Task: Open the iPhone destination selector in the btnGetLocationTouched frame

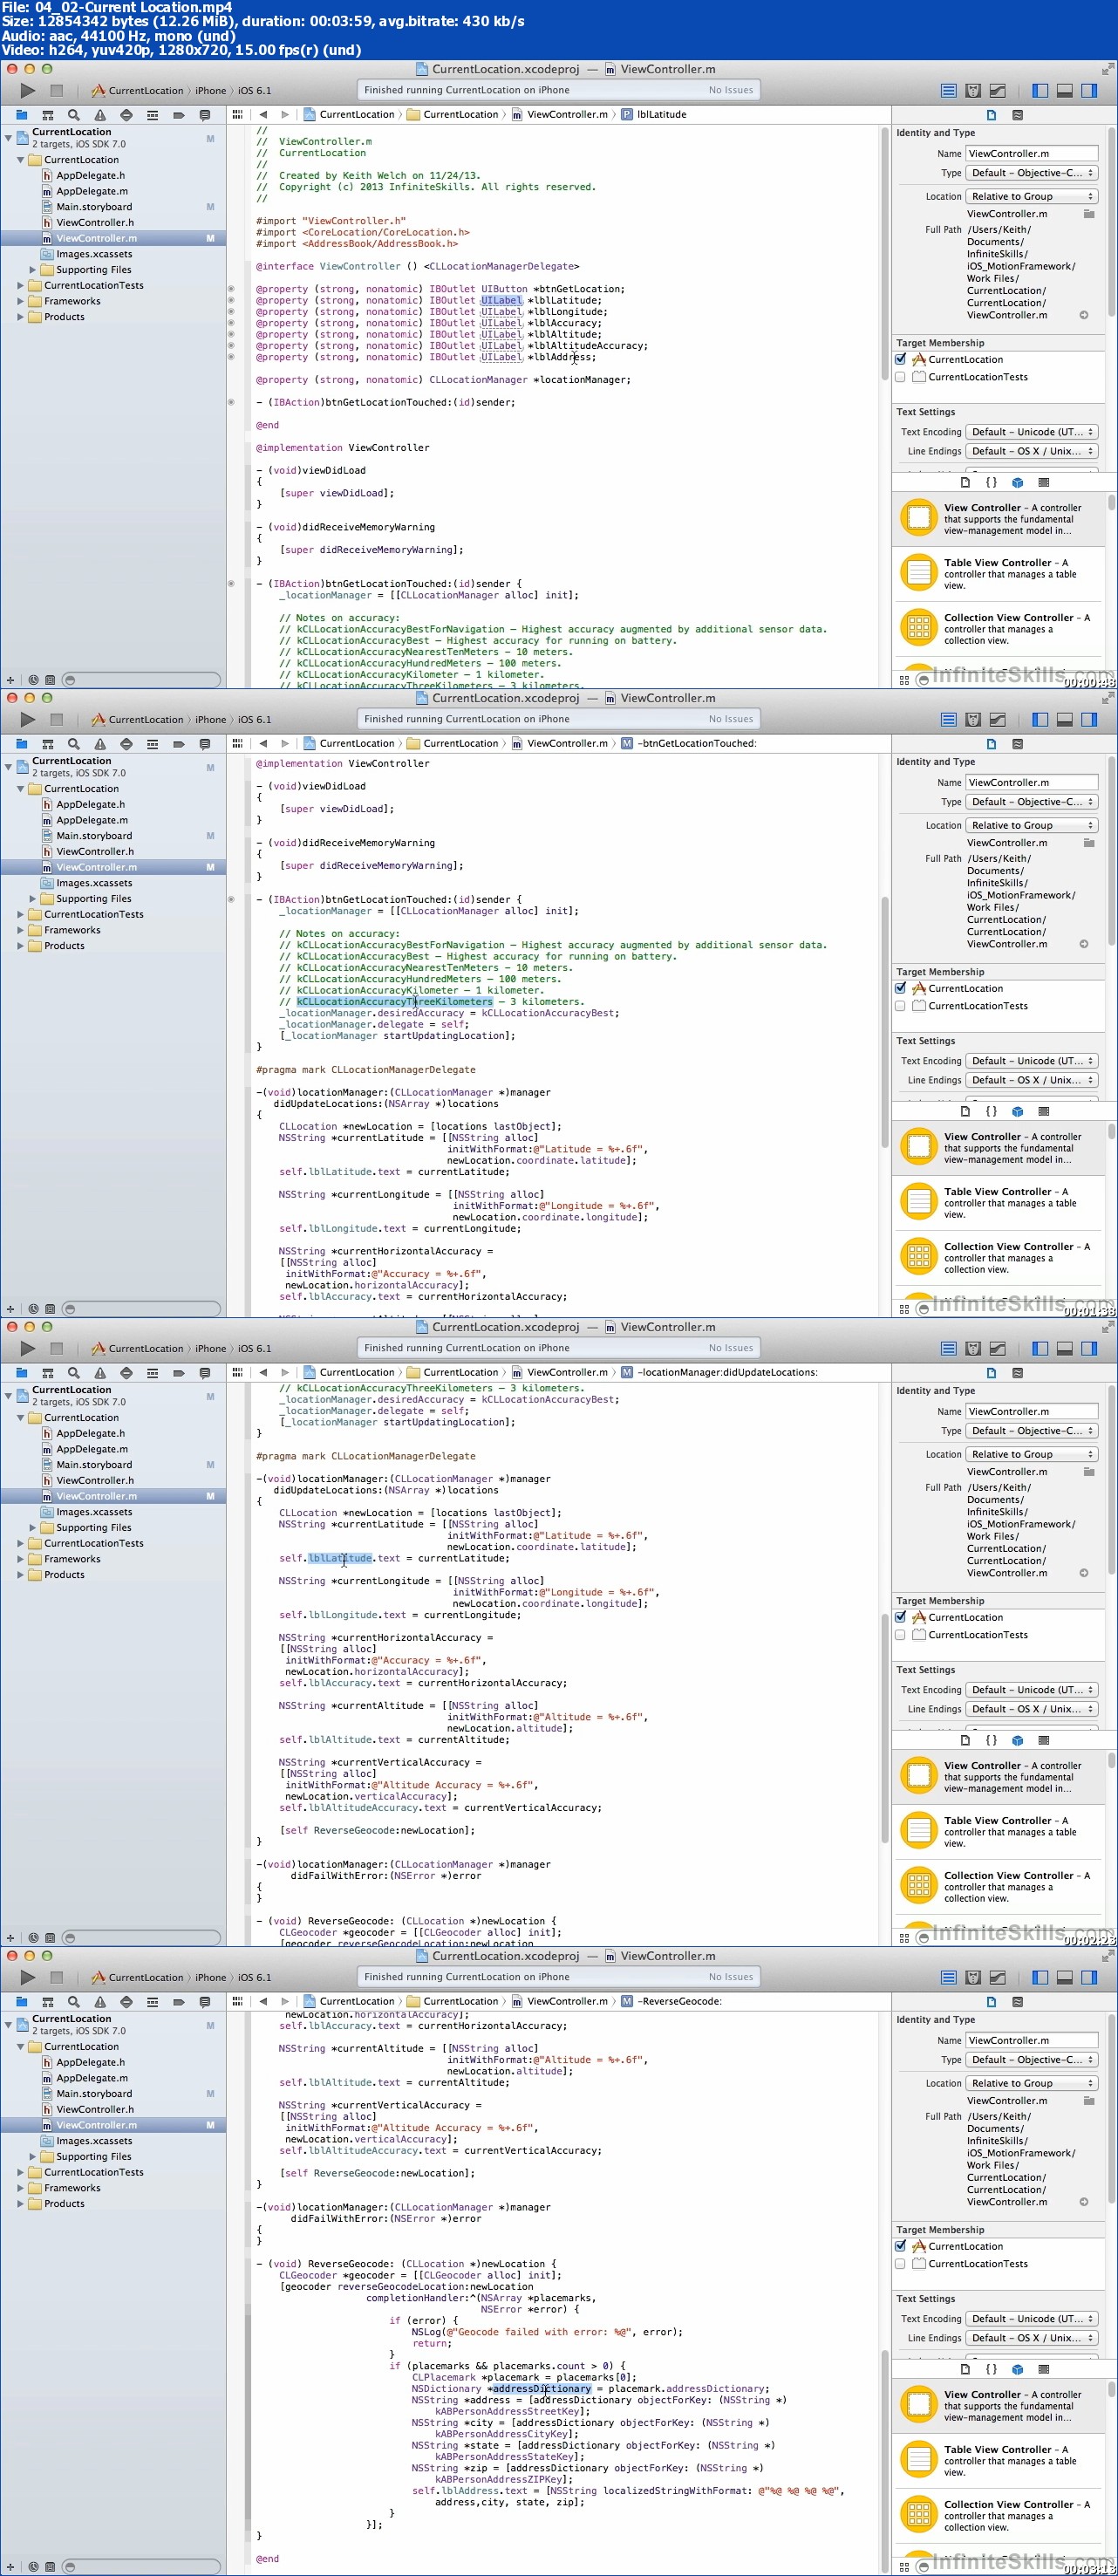Action: 210,720
